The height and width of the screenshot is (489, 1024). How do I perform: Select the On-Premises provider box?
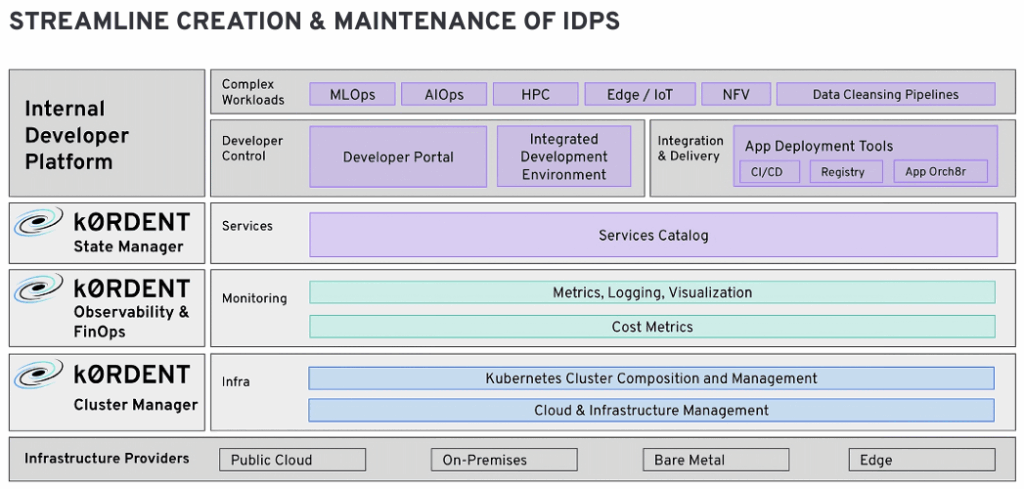[504, 460]
